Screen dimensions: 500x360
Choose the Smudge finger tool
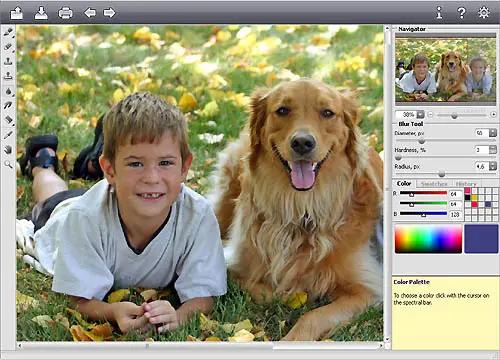[x=8, y=106]
